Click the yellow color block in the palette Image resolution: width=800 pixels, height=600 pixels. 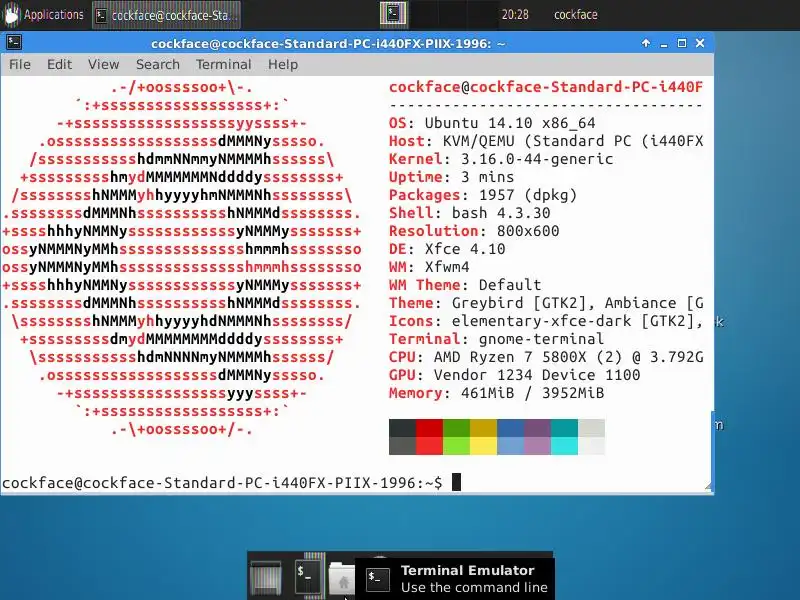483,446
